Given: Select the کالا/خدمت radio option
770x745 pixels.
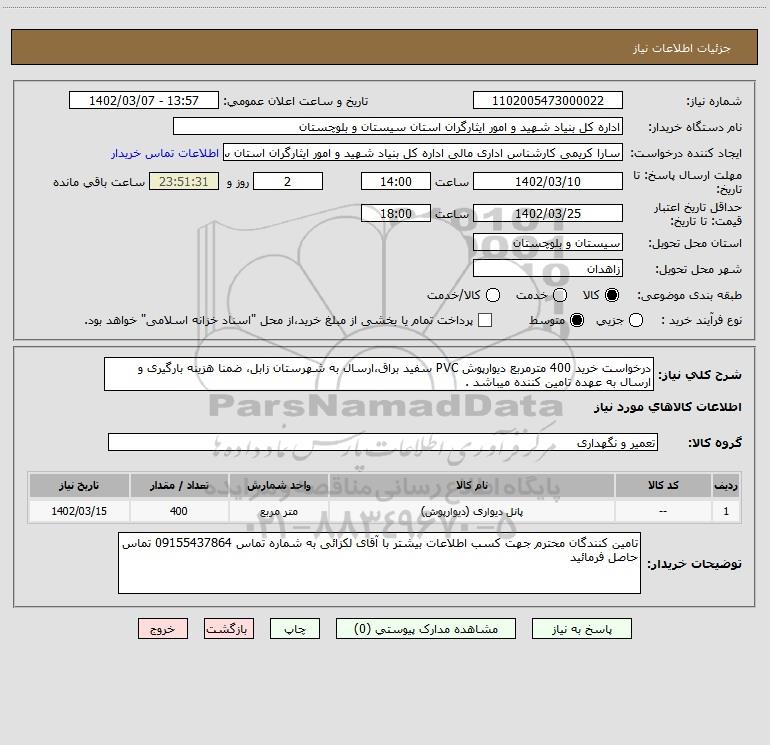Looking at the screenshot, I should pos(493,295).
